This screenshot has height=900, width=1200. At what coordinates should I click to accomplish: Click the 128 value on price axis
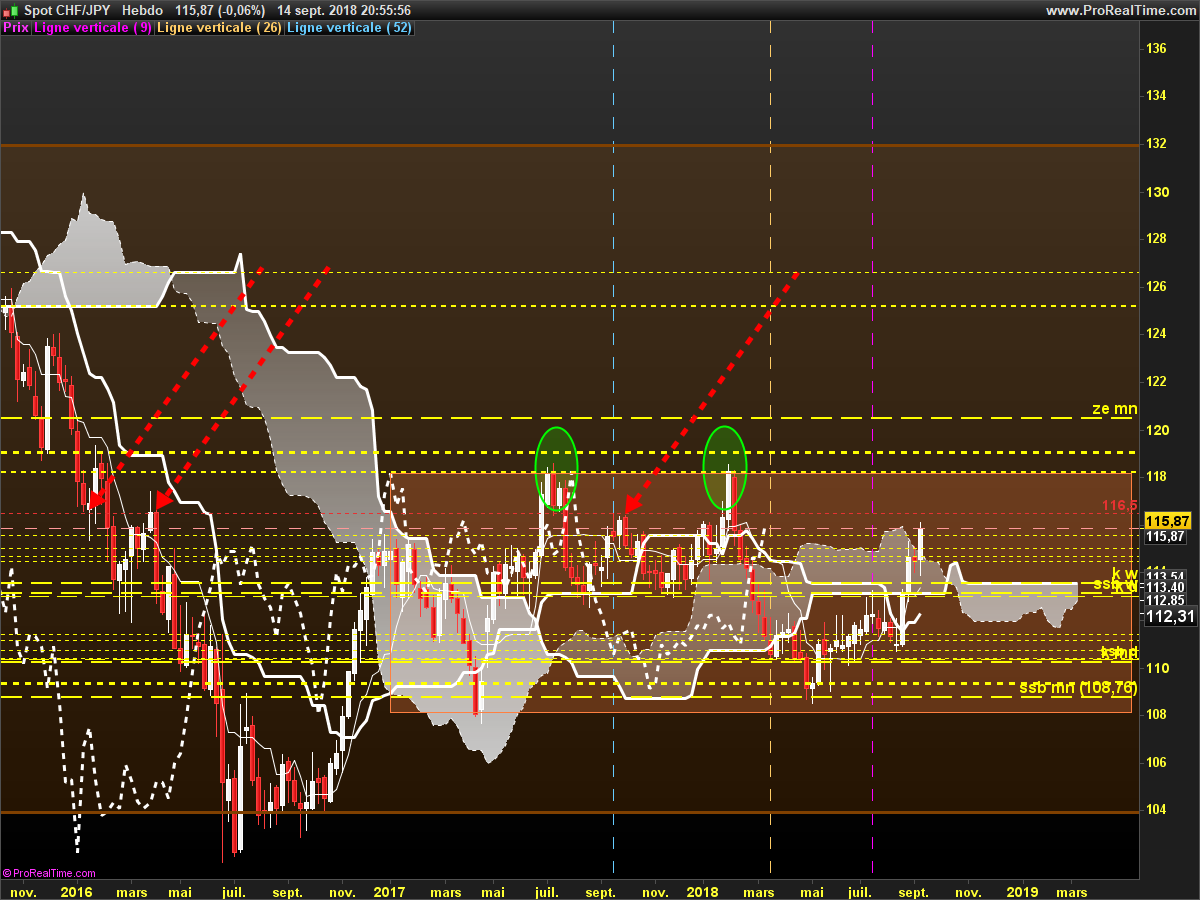click(x=1156, y=239)
